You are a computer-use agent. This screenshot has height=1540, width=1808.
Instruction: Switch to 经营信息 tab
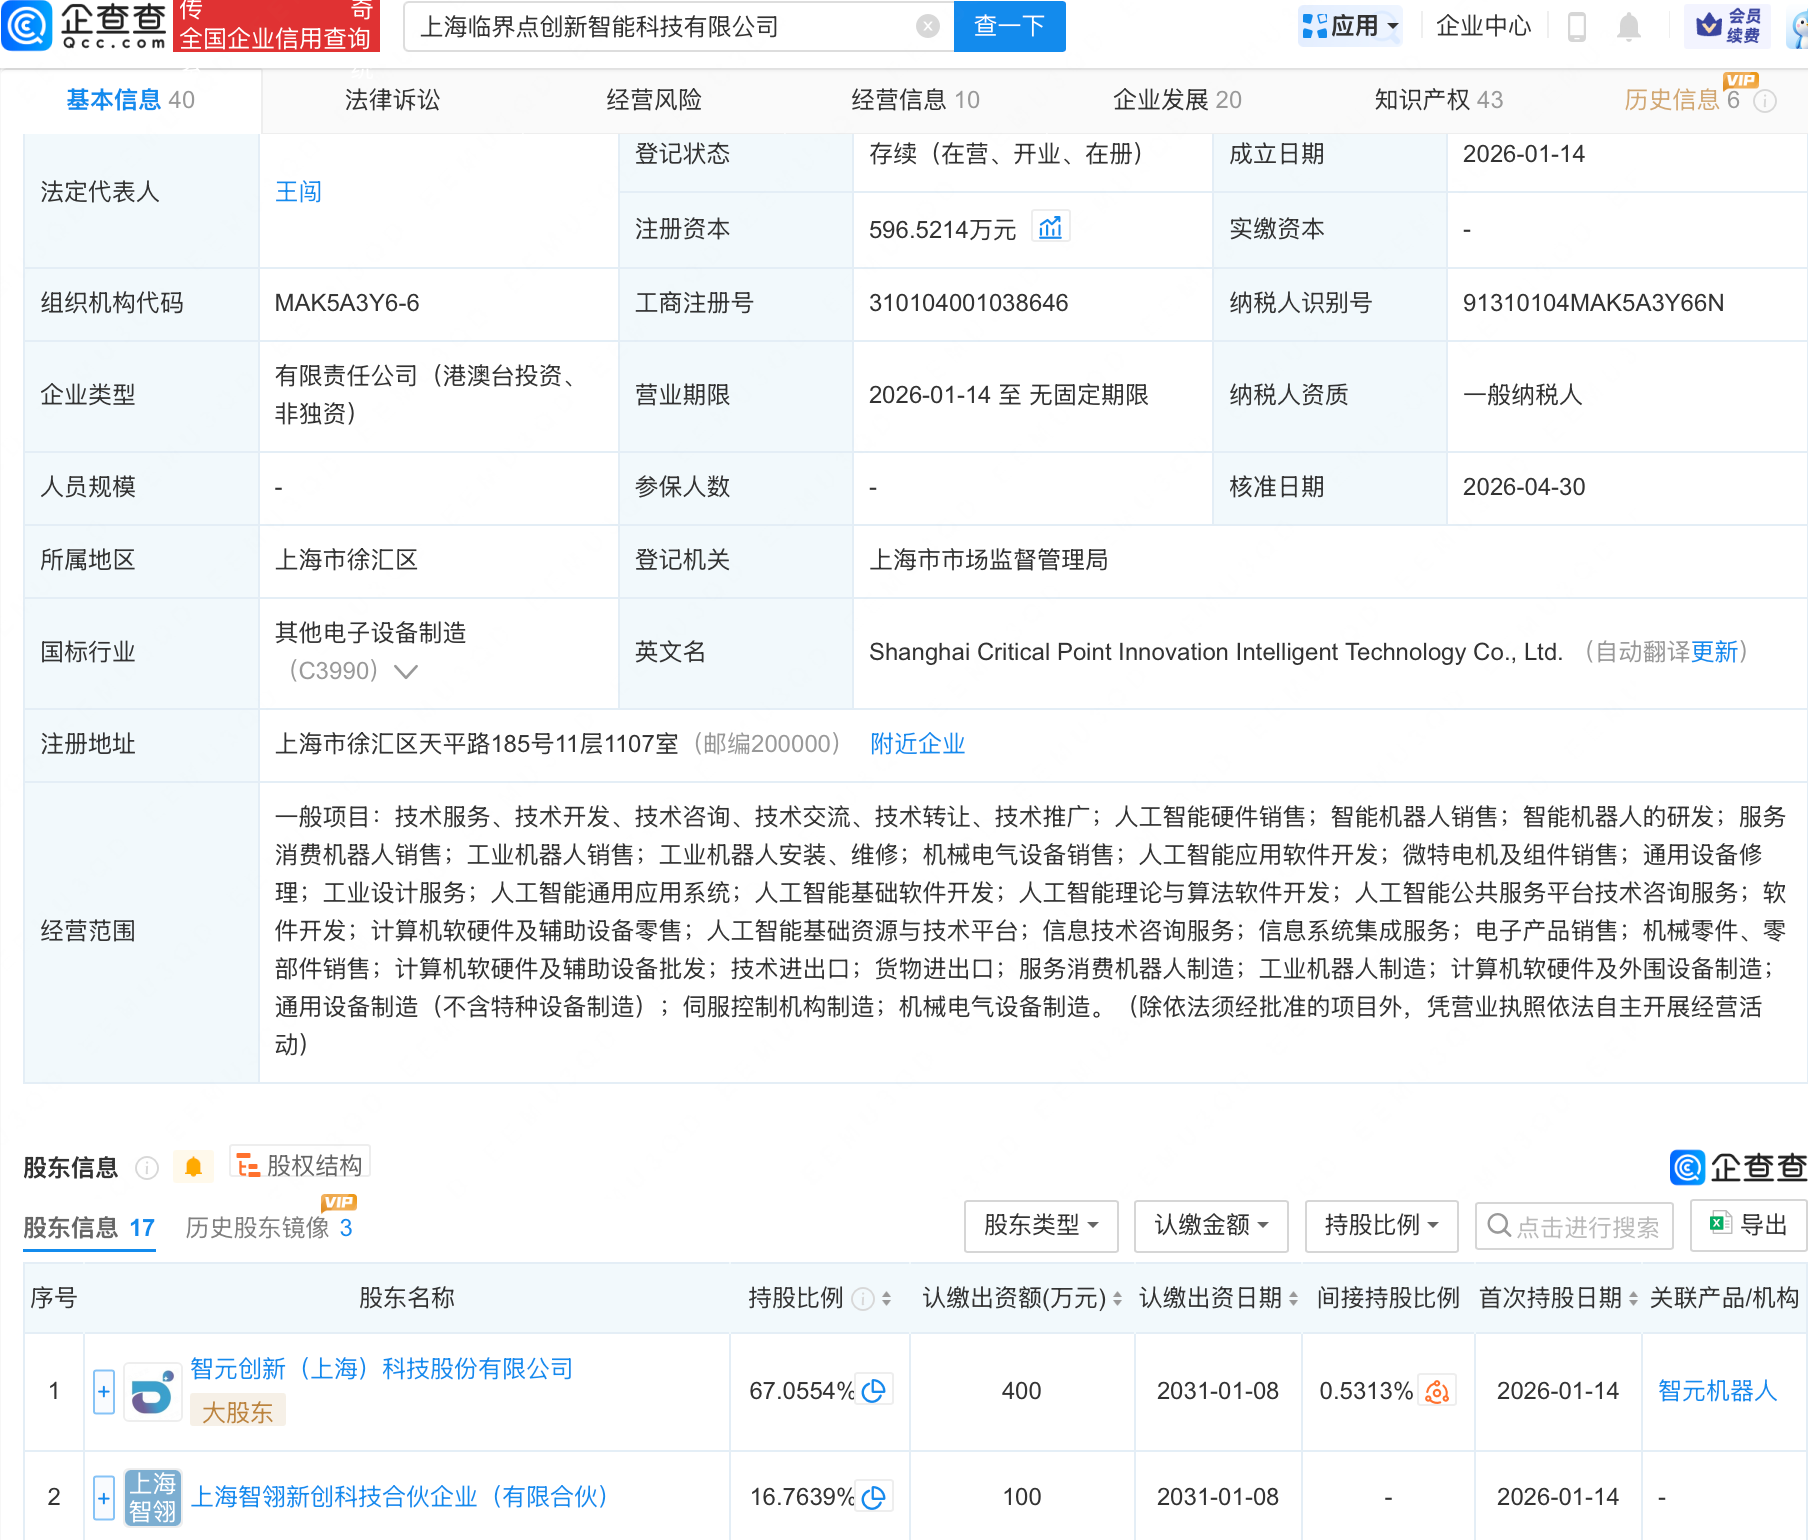(x=915, y=100)
